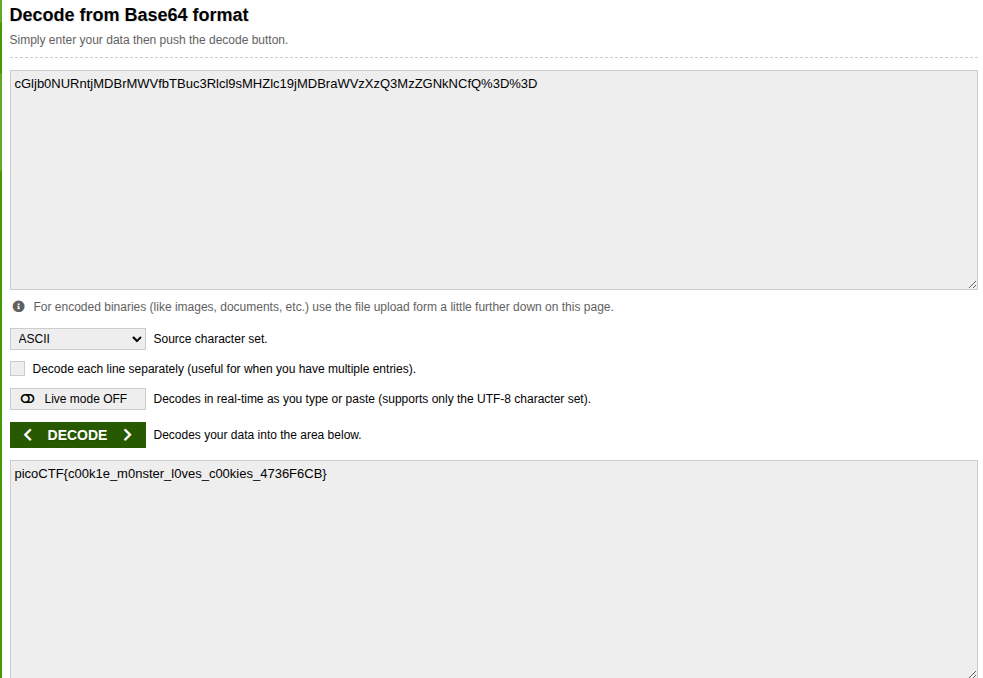
Task: Click the arrow of the character set selector
Action: pos(136,339)
